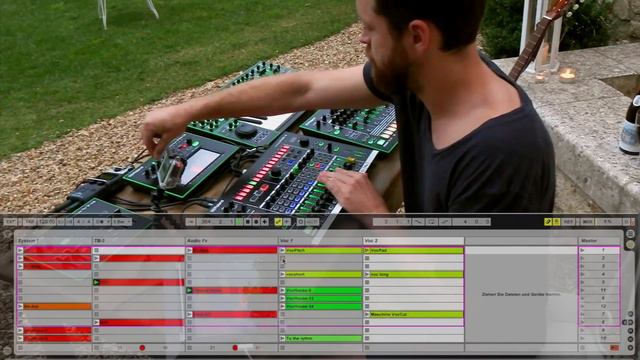
Task: Click the VocHouse 8 clip name
Action: (x=299, y=290)
